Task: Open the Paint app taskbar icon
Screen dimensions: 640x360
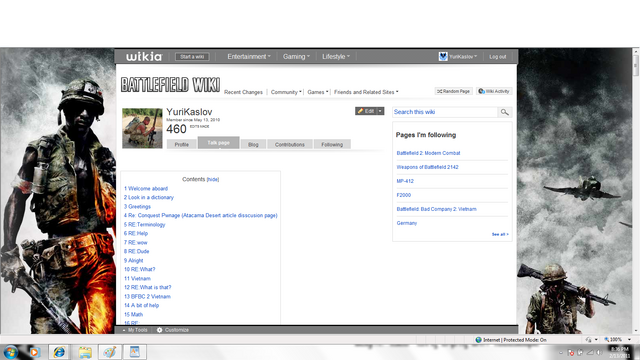Action: (109, 352)
